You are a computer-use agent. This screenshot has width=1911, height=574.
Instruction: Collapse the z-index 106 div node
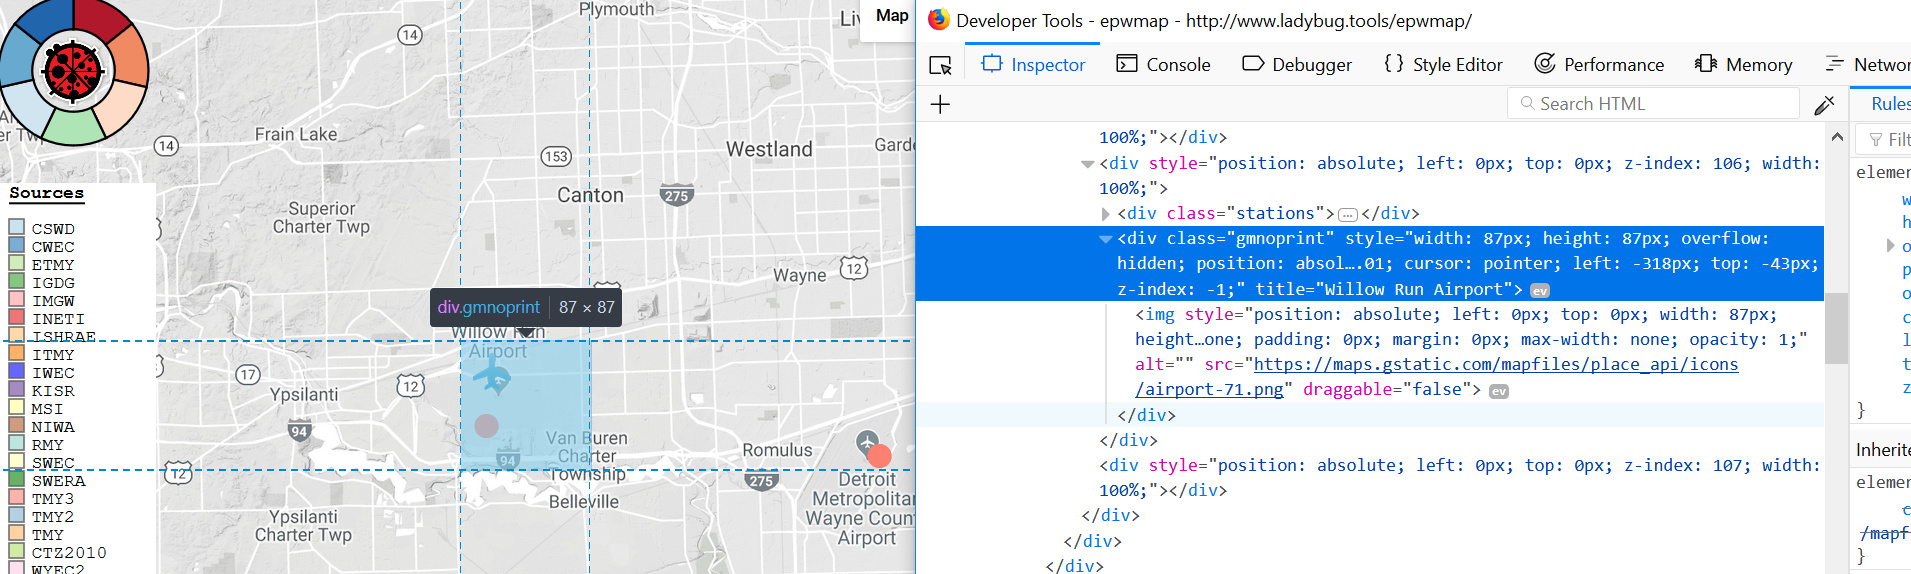point(1087,164)
